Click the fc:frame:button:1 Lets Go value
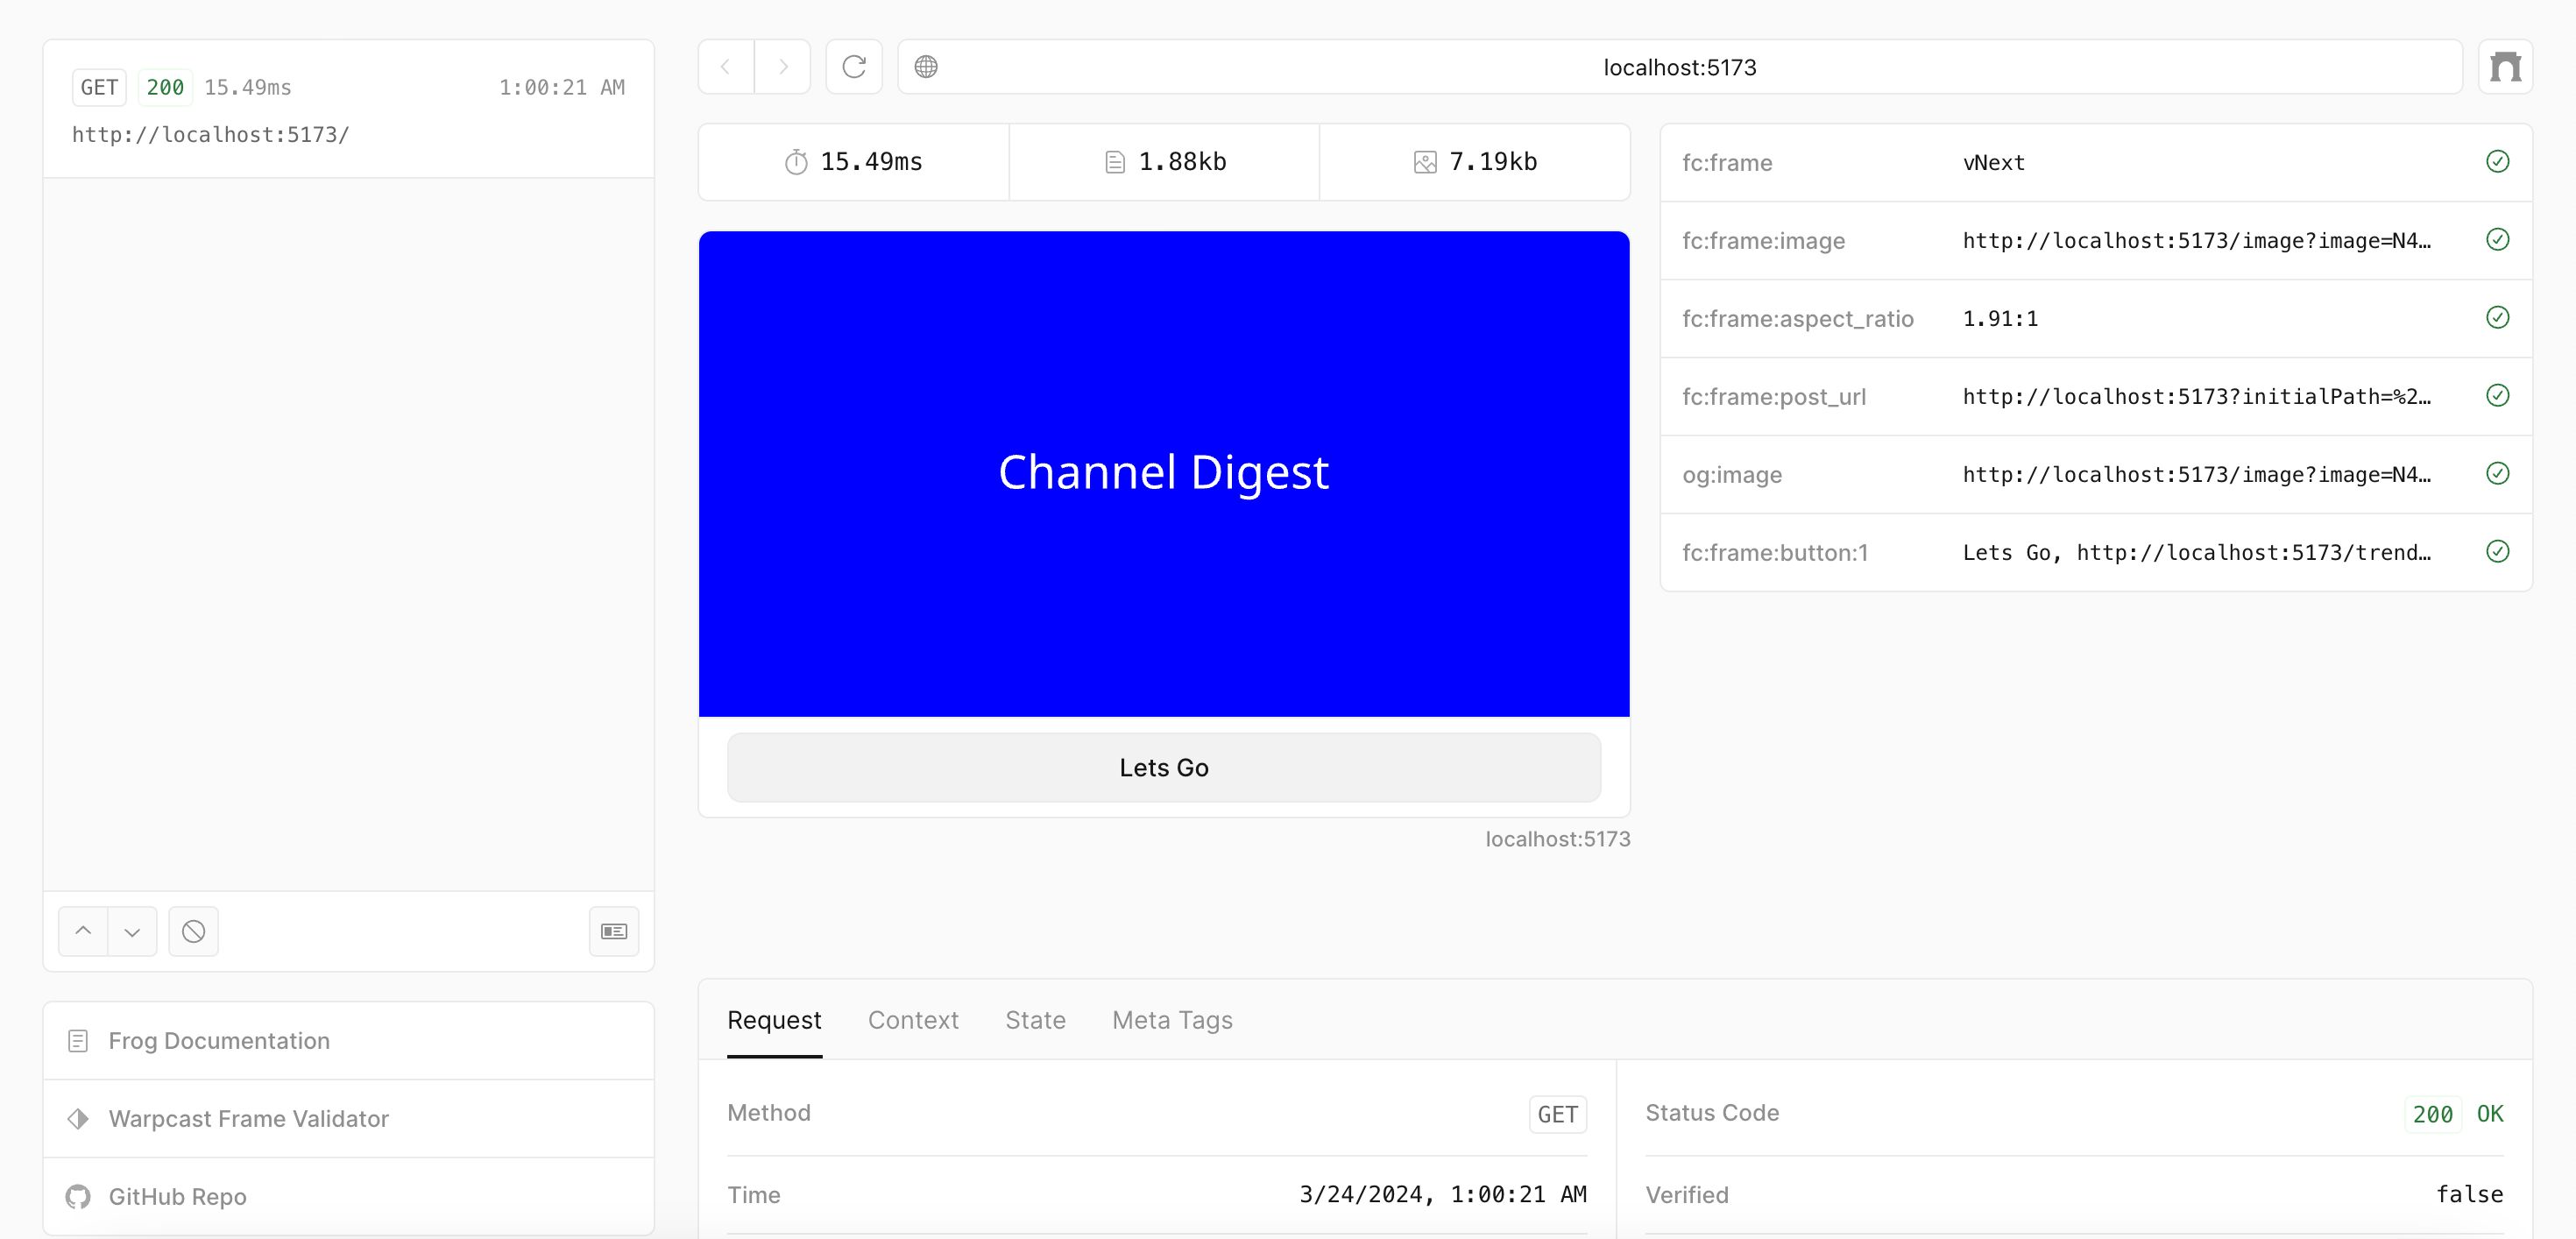Image resolution: width=2576 pixels, height=1239 pixels. (x=2197, y=552)
